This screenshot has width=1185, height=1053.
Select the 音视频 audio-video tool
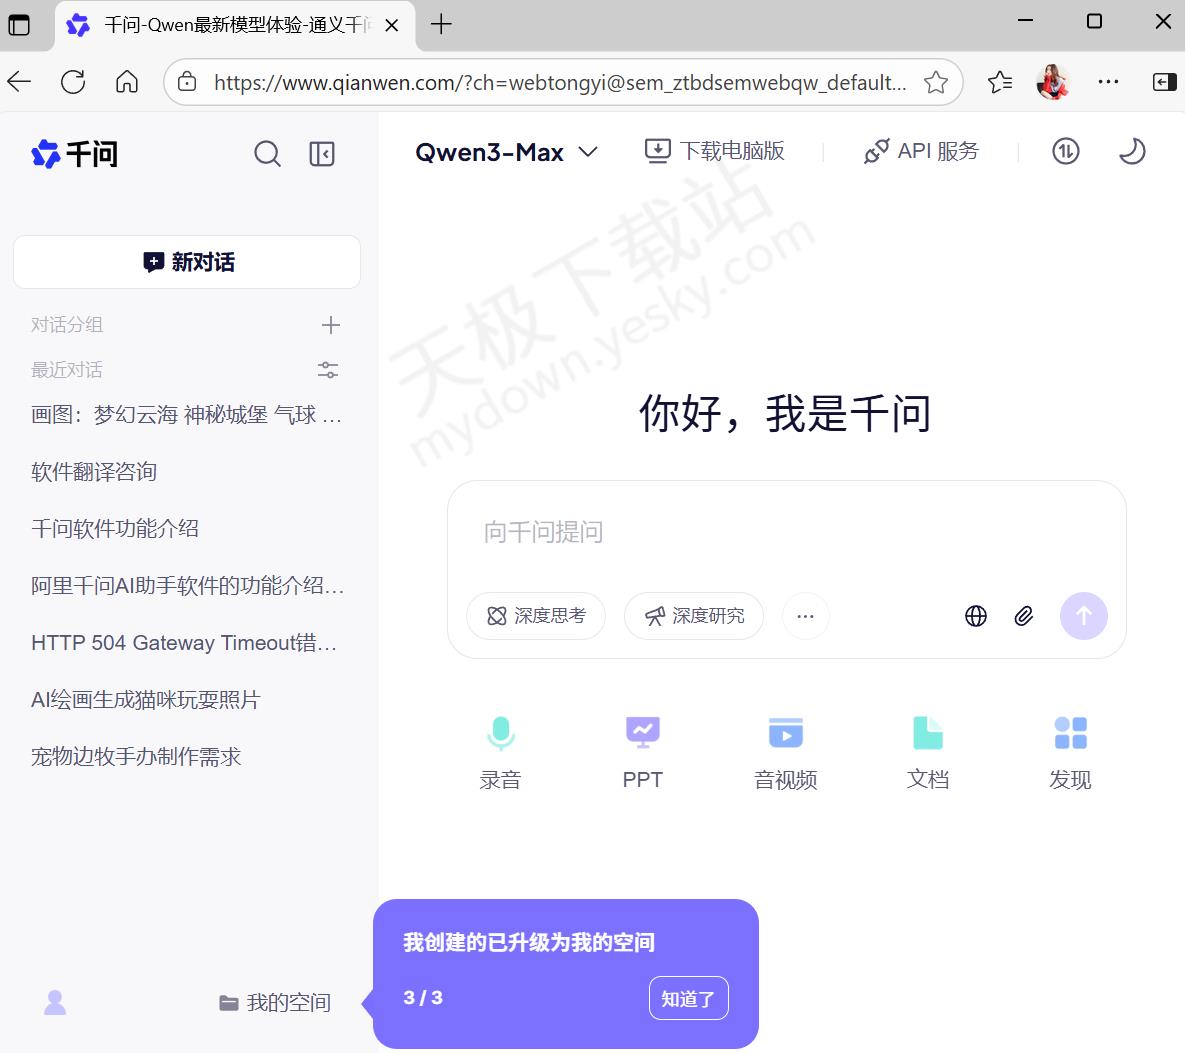tap(785, 752)
